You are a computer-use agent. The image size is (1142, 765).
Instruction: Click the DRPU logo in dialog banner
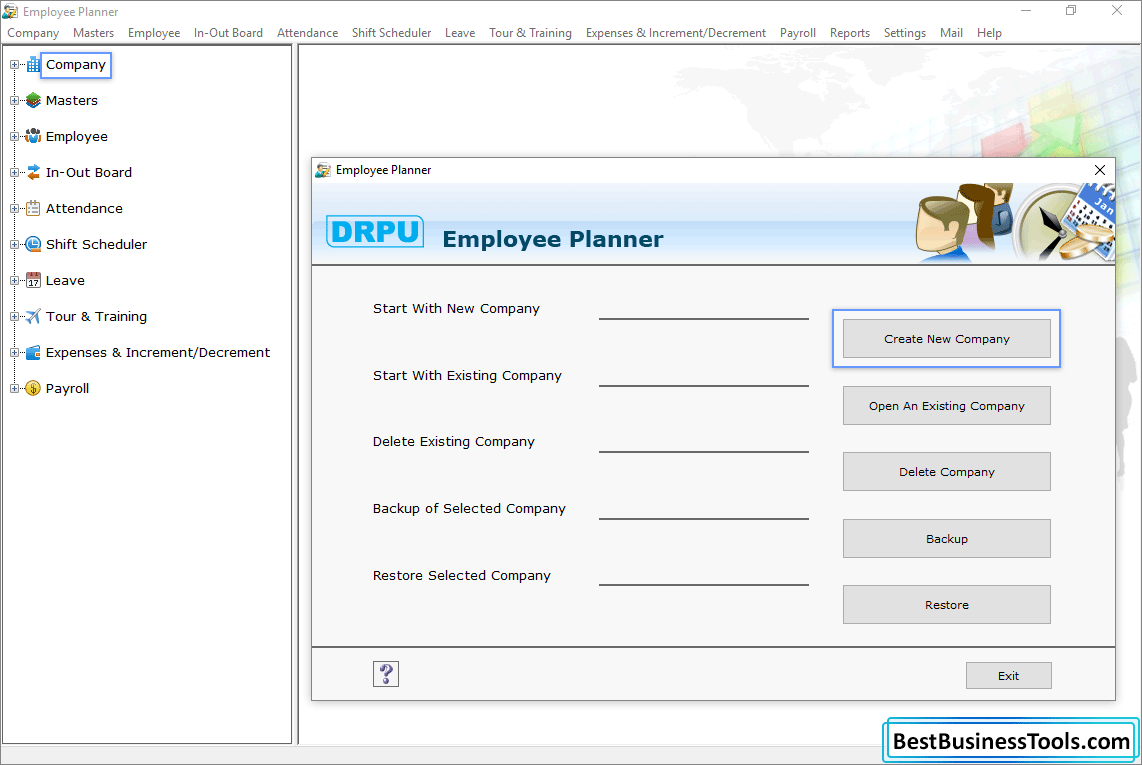(375, 232)
